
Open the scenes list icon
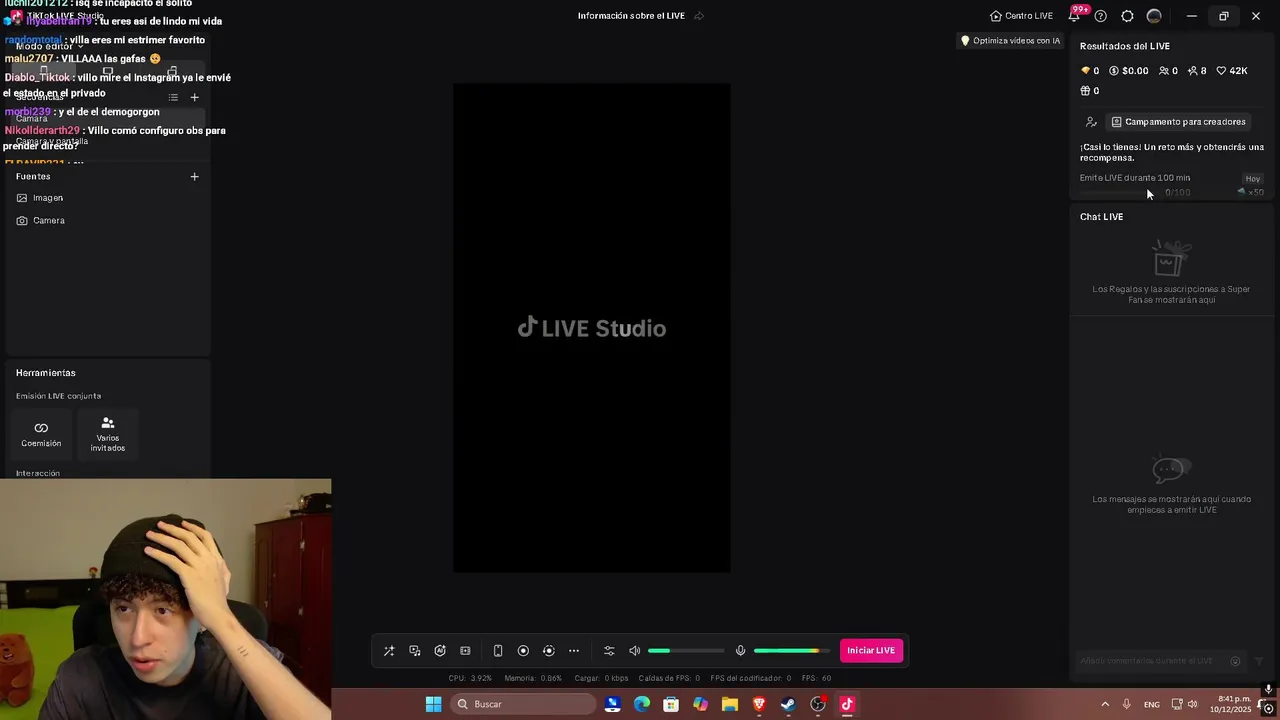[173, 97]
